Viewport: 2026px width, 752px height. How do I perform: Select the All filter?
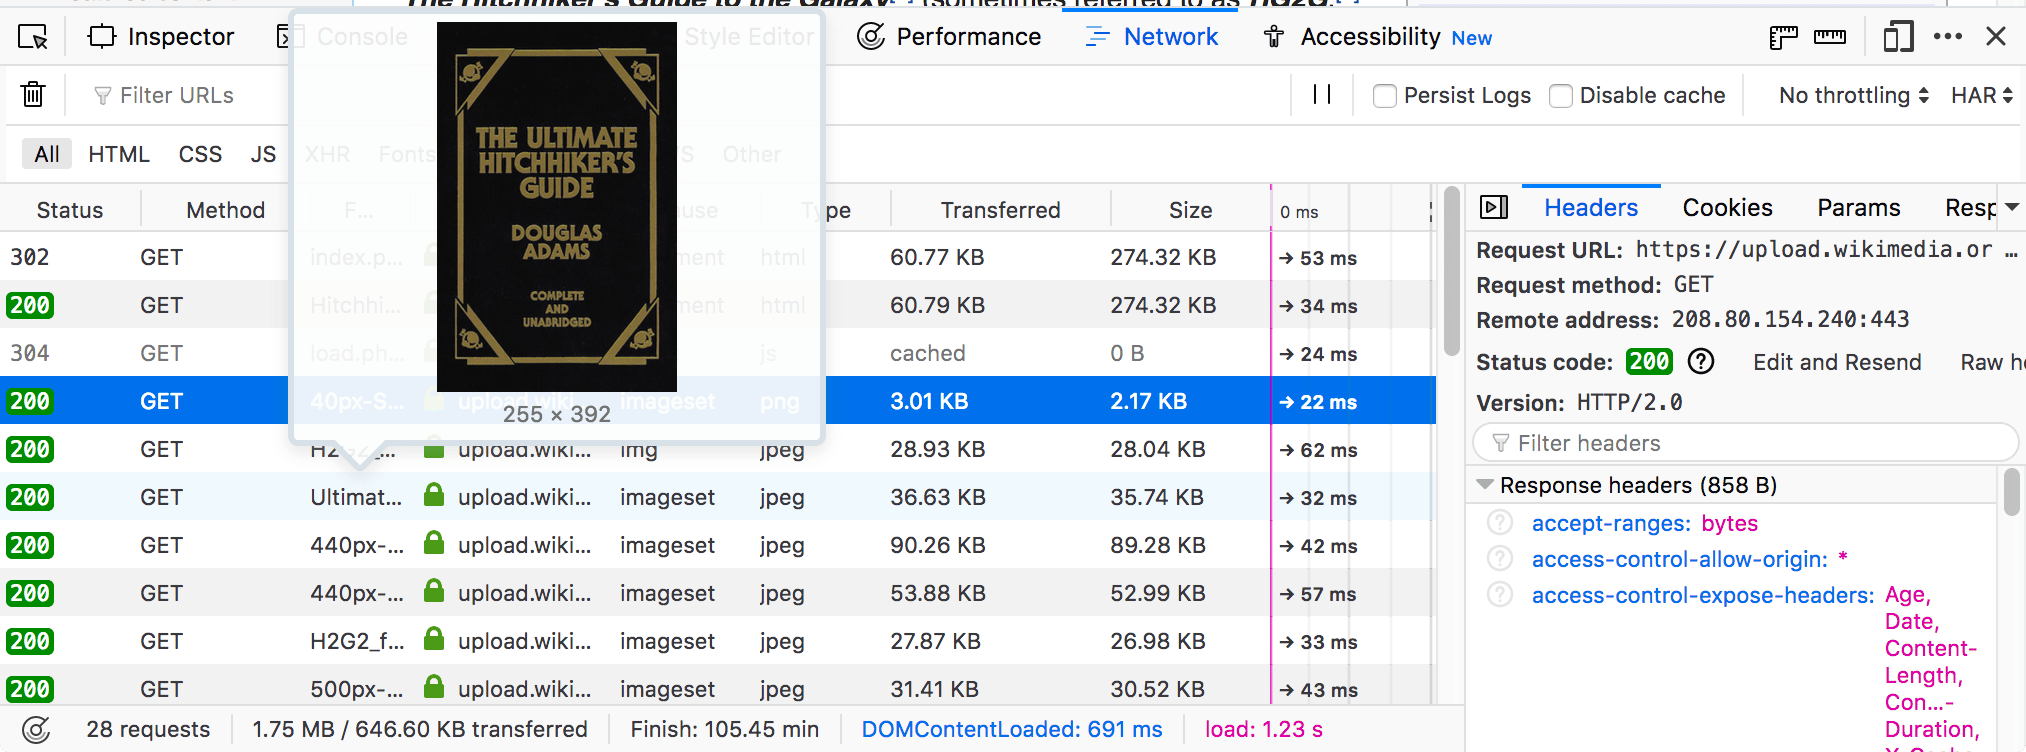(x=47, y=154)
